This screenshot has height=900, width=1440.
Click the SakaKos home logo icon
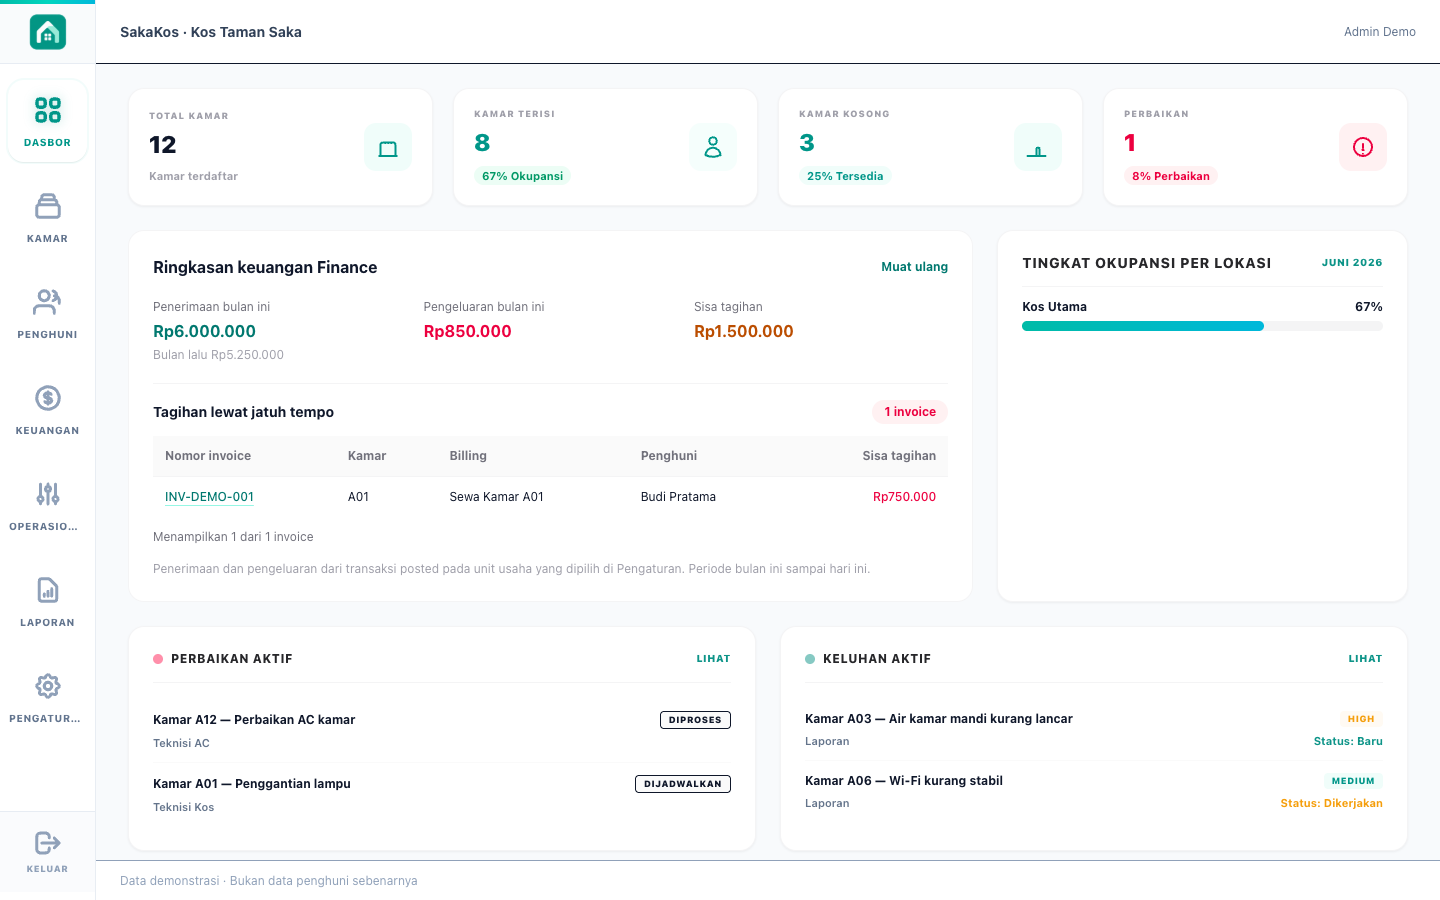click(47, 32)
